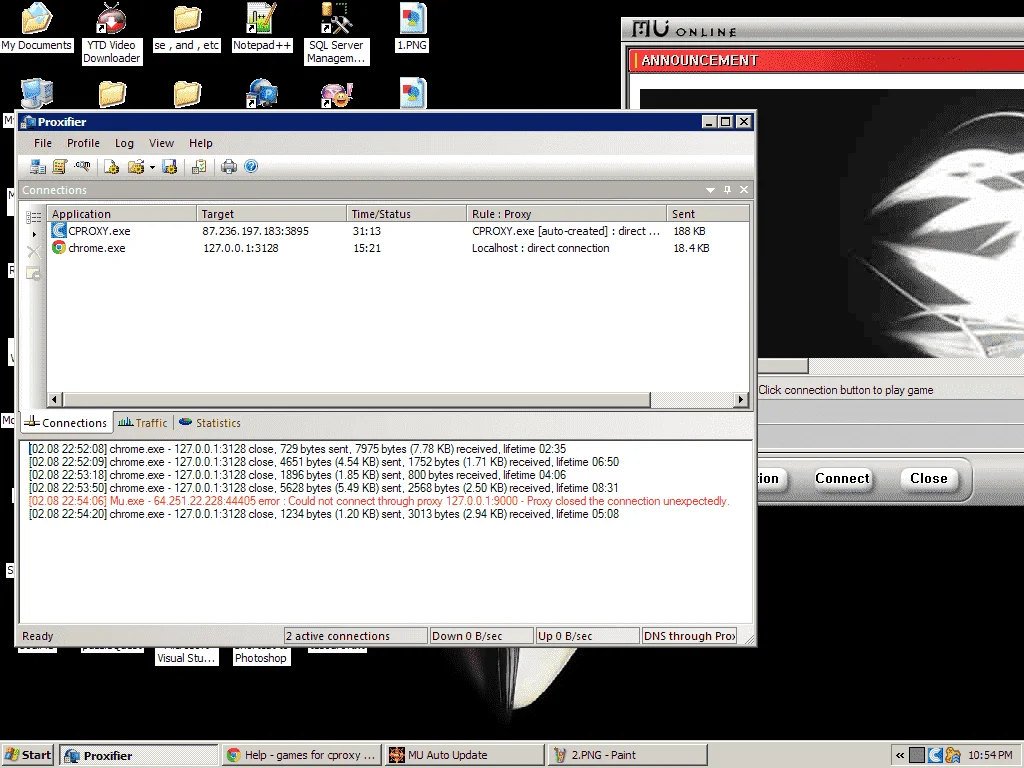Open the Connections panel options dropdown arrow
Screen dimensions: 1024x768
(710, 190)
